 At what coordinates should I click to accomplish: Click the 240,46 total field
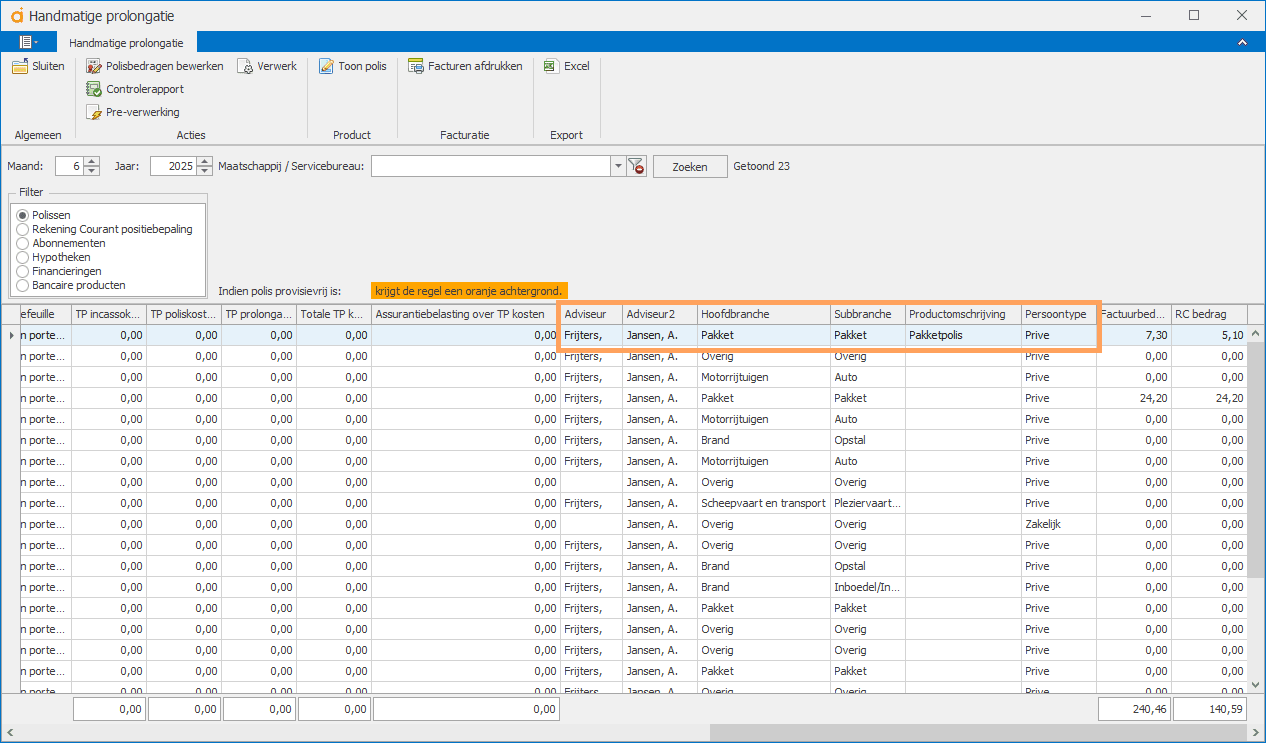tap(1135, 709)
